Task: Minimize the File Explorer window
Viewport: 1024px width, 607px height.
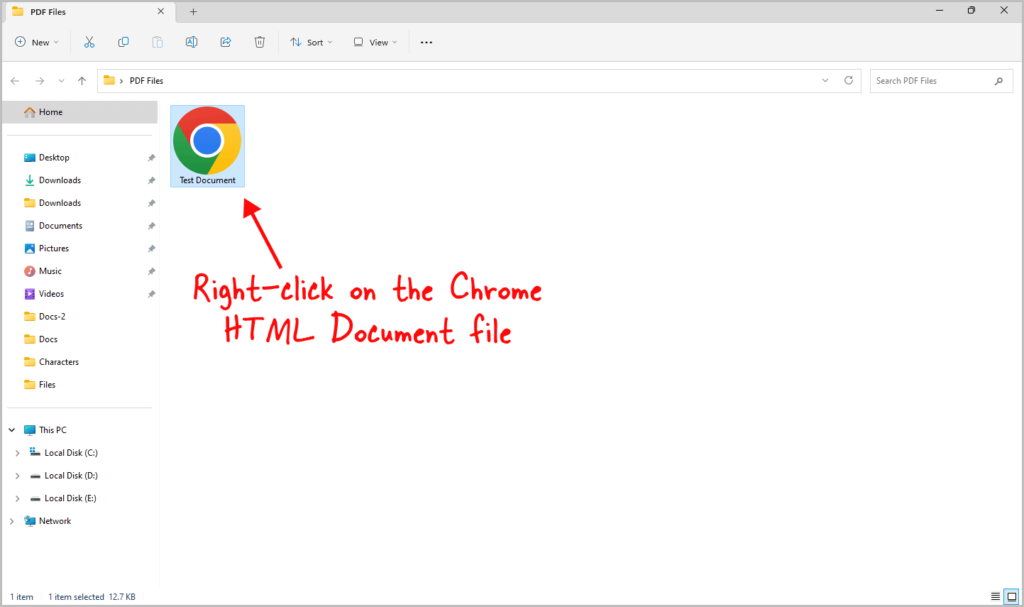Action: [939, 10]
